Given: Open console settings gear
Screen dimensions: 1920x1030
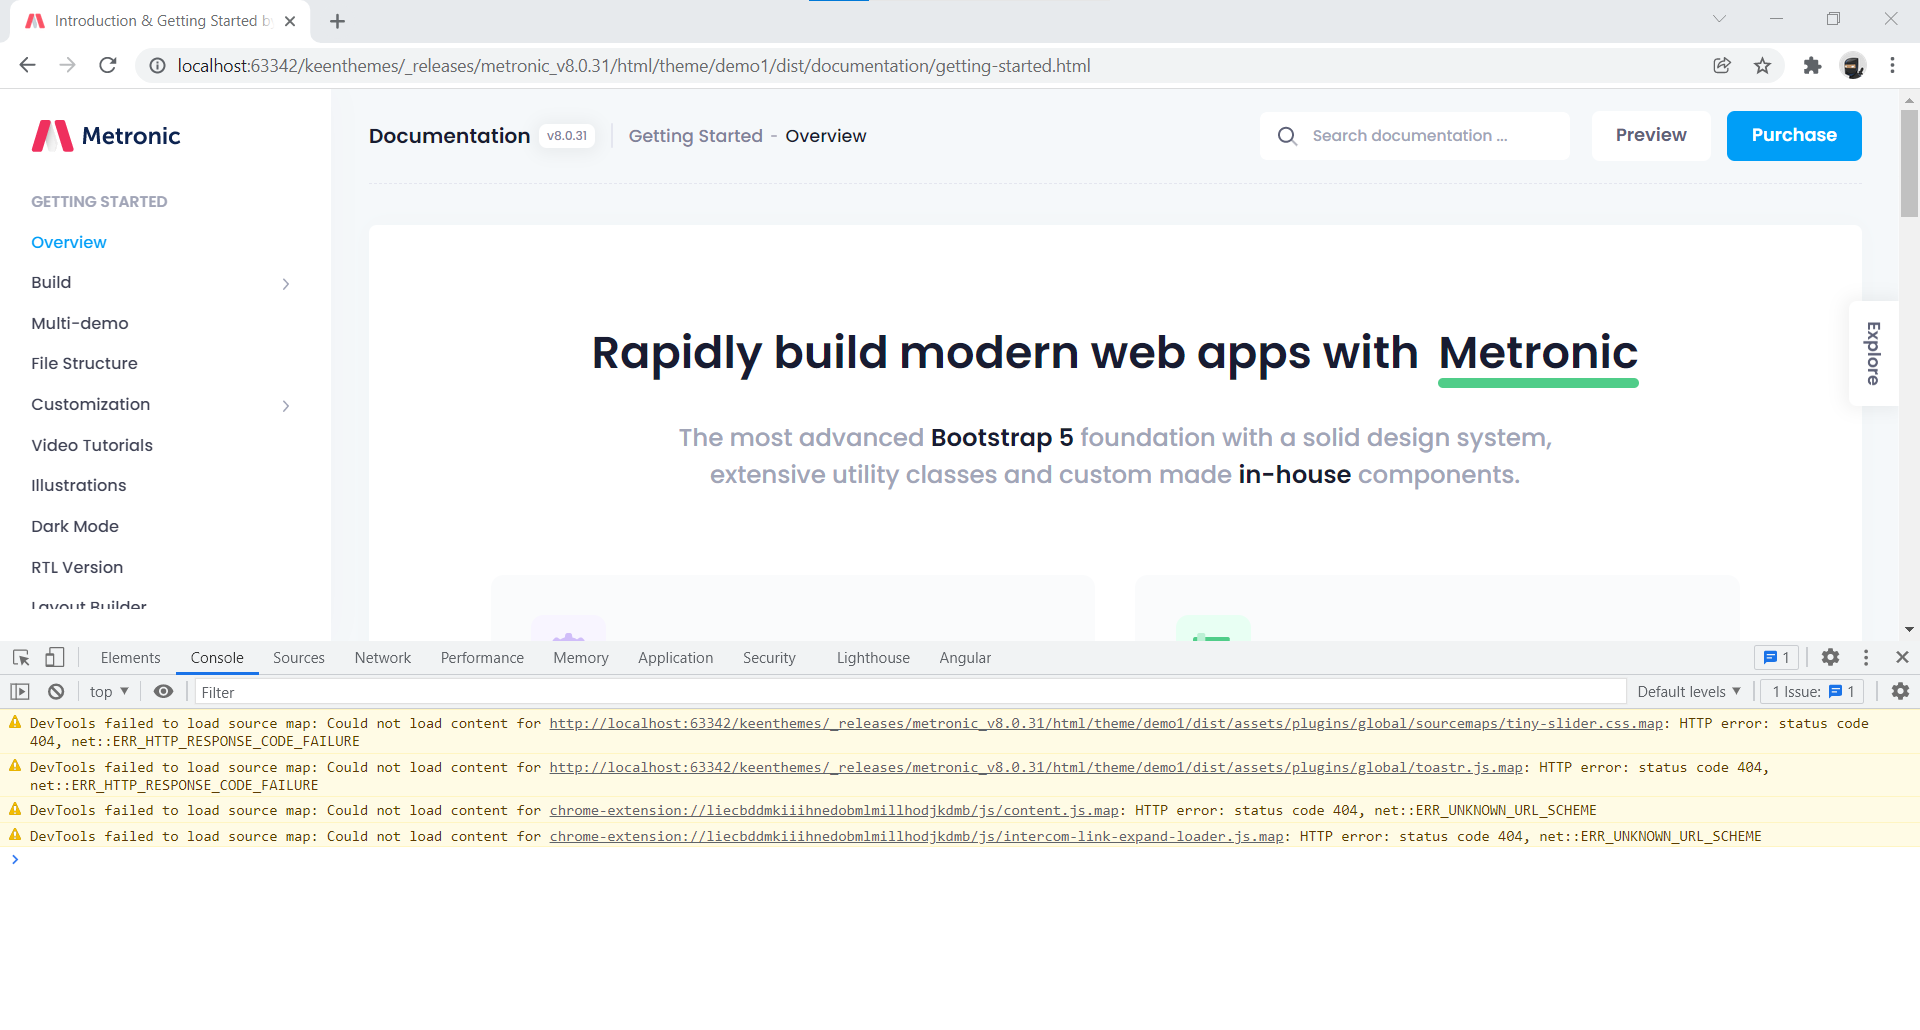Looking at the screenshot, I should coord(1900,691).
